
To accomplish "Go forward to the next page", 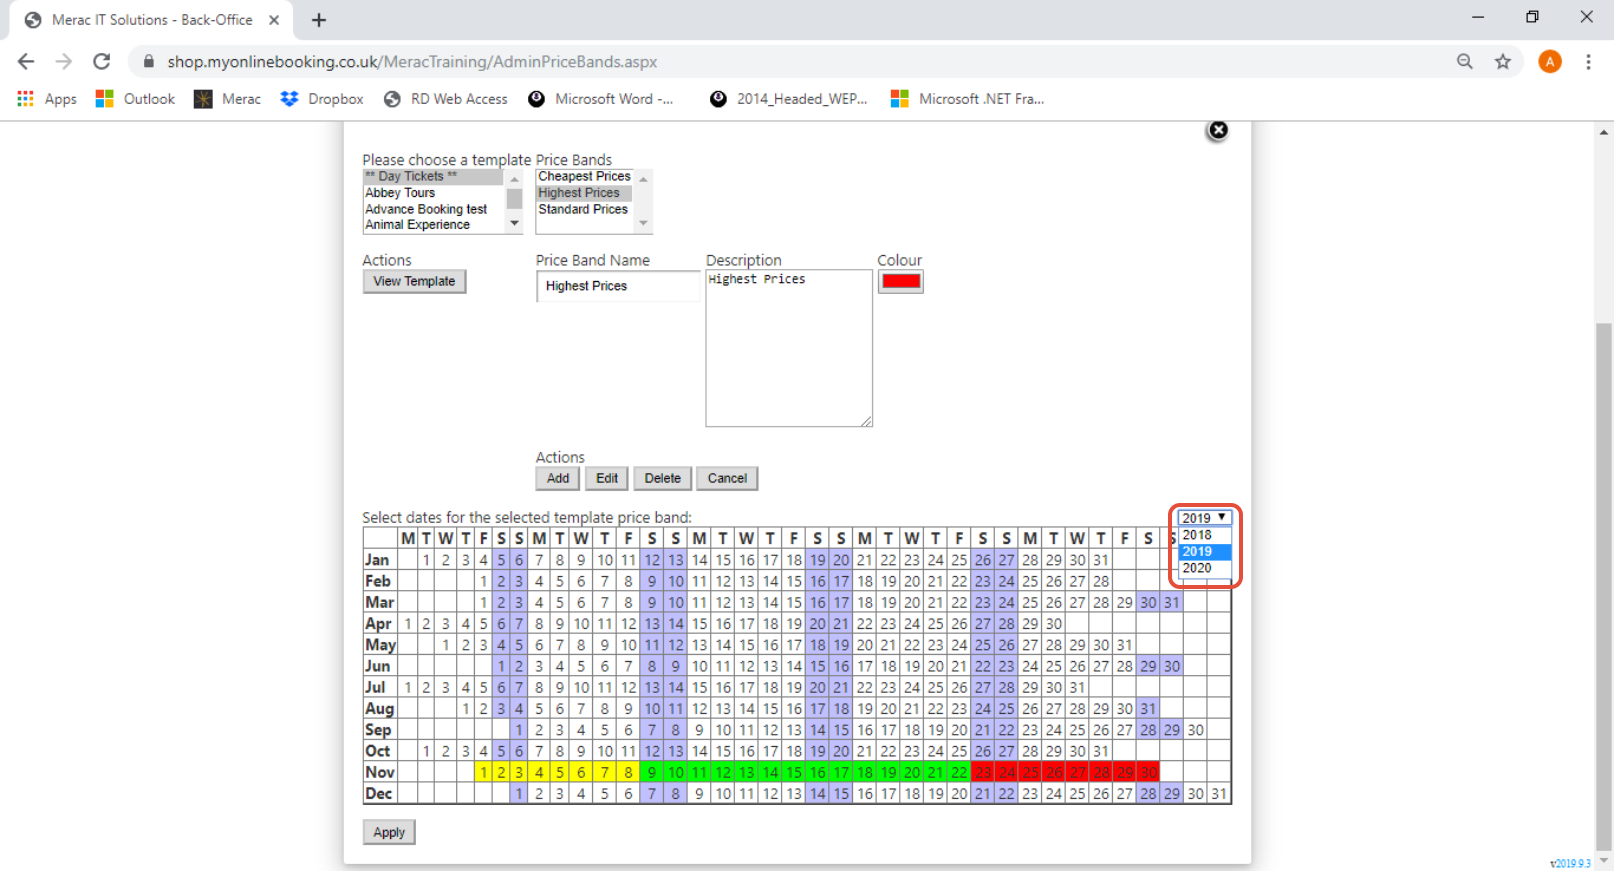I will 64,62.
